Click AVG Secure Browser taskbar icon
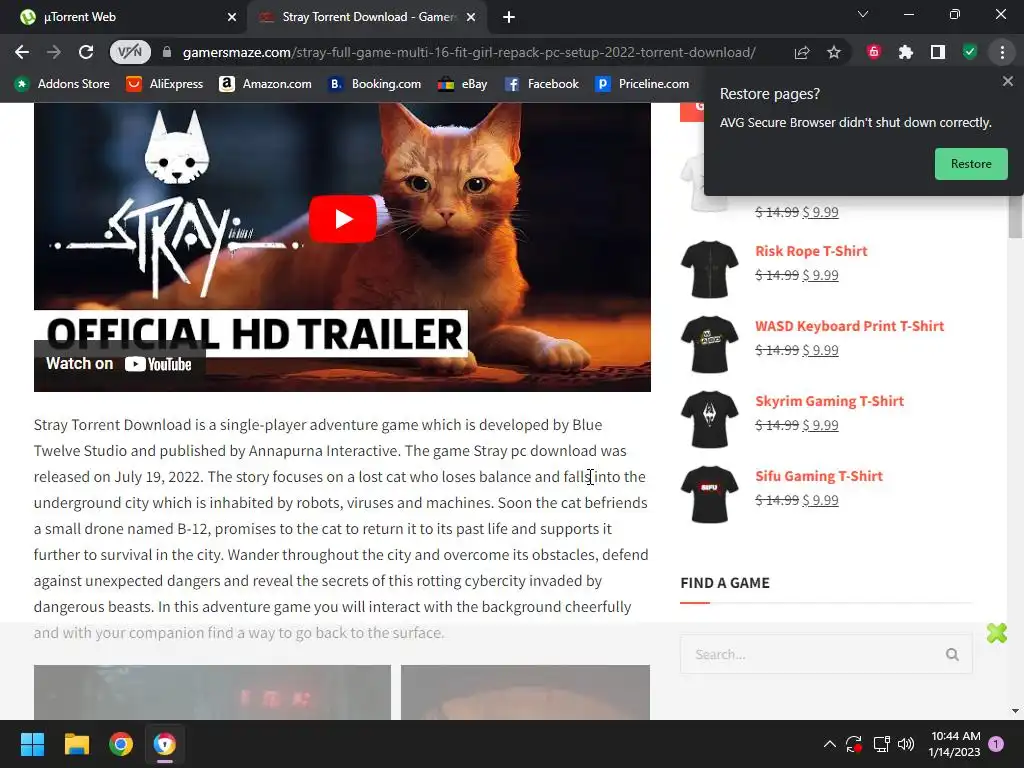The width and height of the screenshot is (1024, 768). (x=165, y=744)
